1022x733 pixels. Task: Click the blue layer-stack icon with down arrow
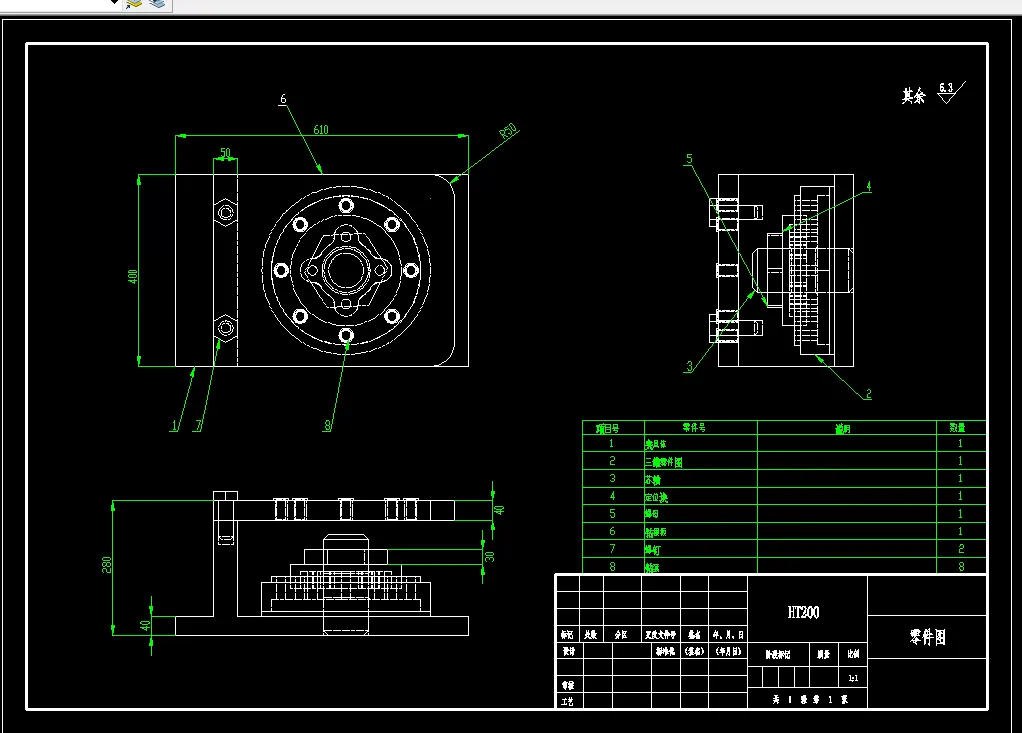157,3
